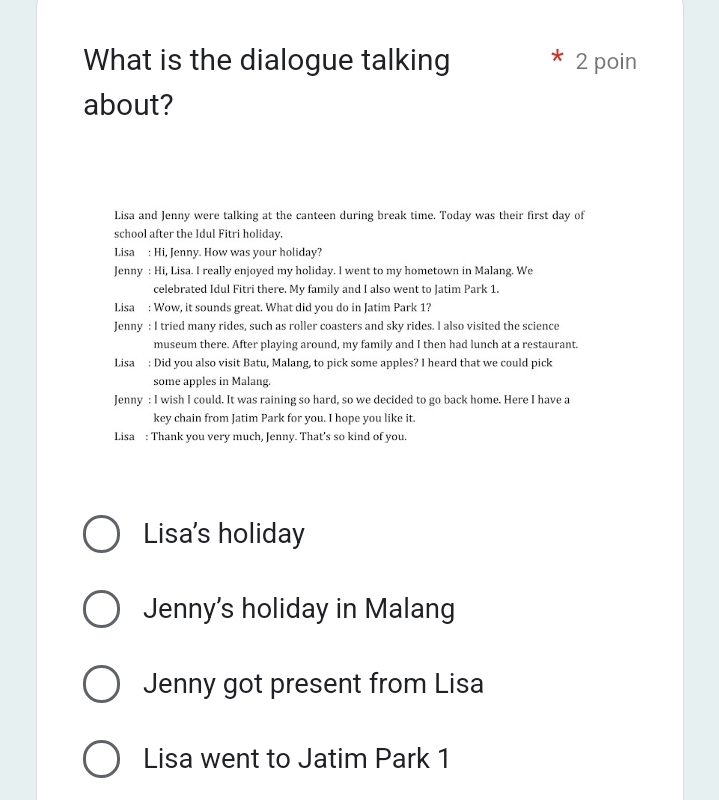Mark the "Lisa went to Jatim Park 1" radio circle

[102, 759]
